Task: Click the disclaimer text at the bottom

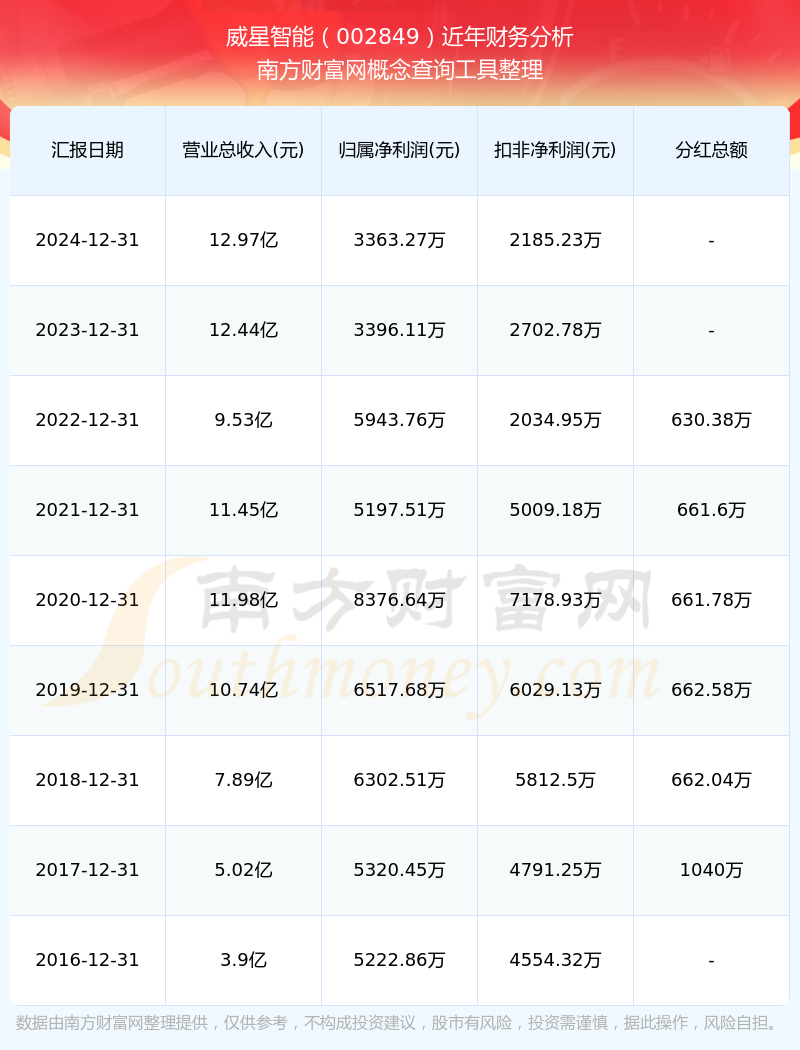Action: [400, 1023]
